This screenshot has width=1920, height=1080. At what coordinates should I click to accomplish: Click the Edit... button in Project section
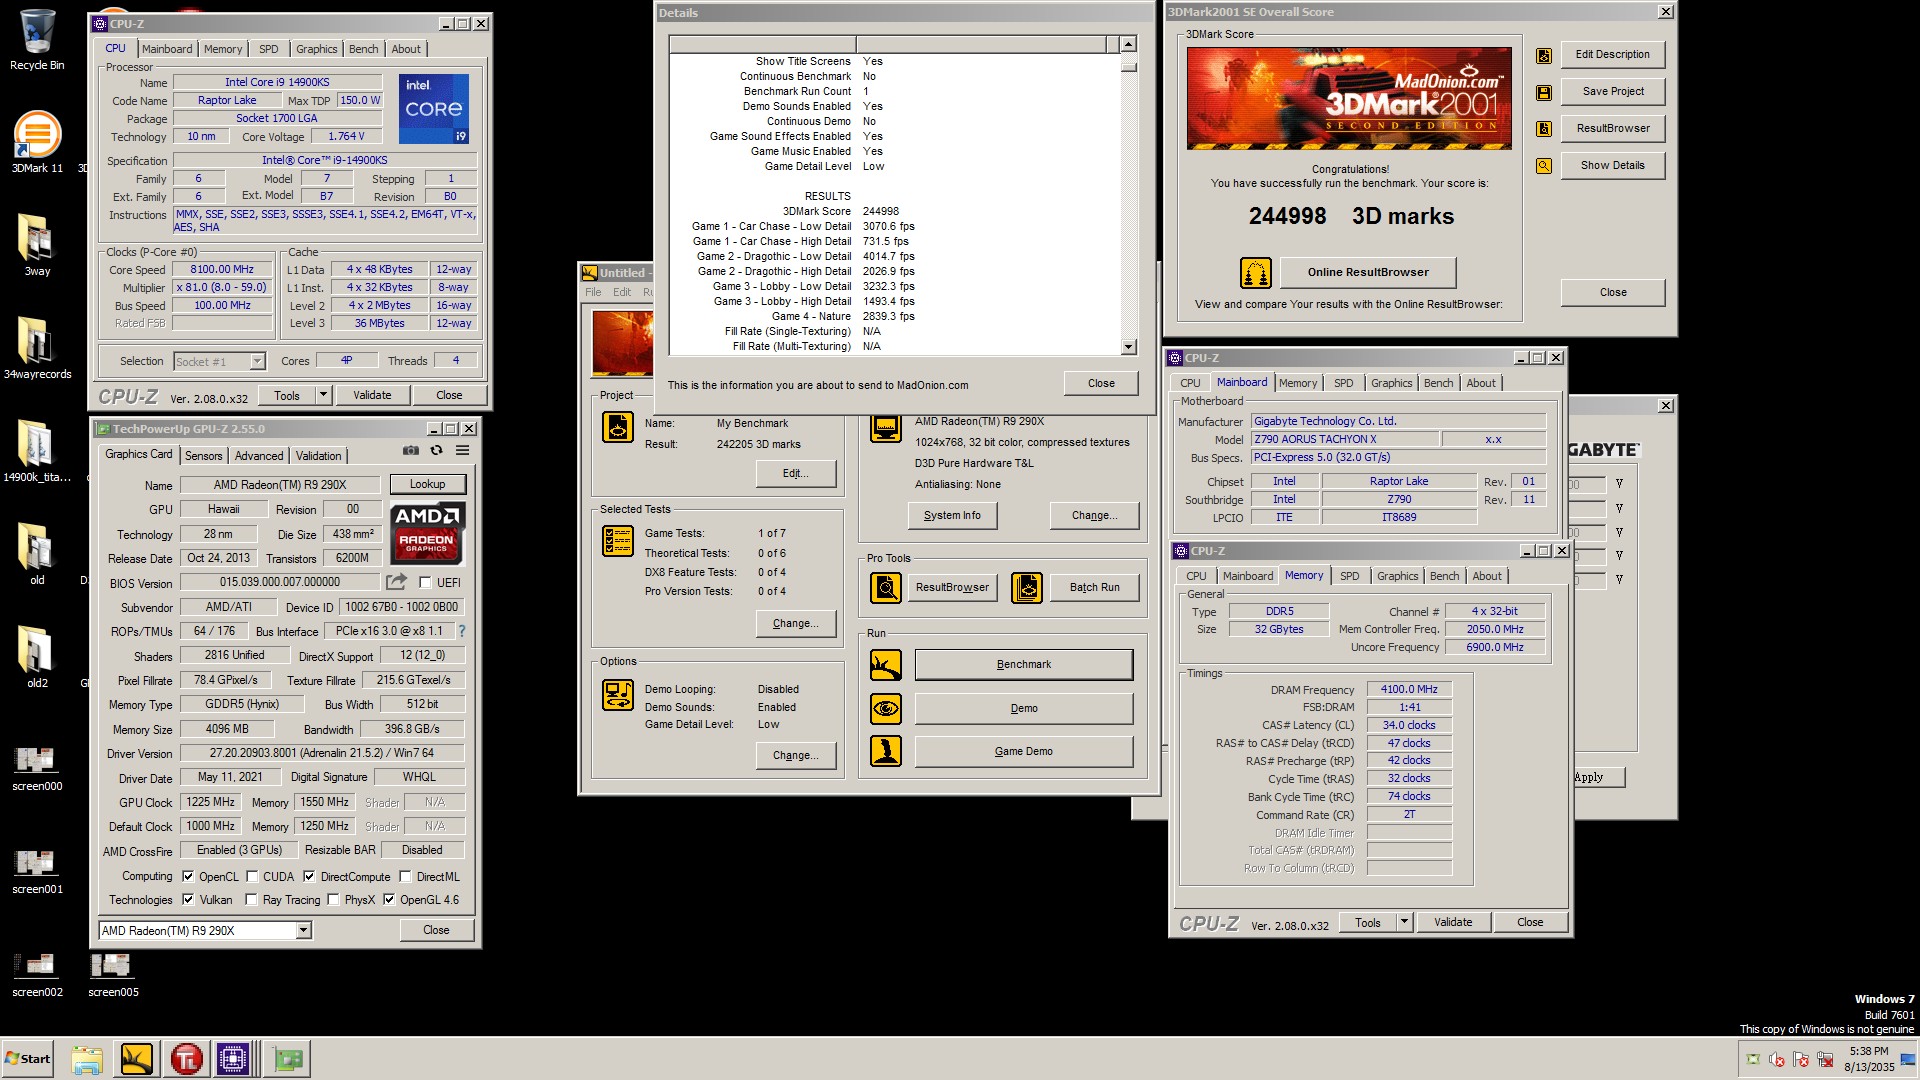pos(796,473)
